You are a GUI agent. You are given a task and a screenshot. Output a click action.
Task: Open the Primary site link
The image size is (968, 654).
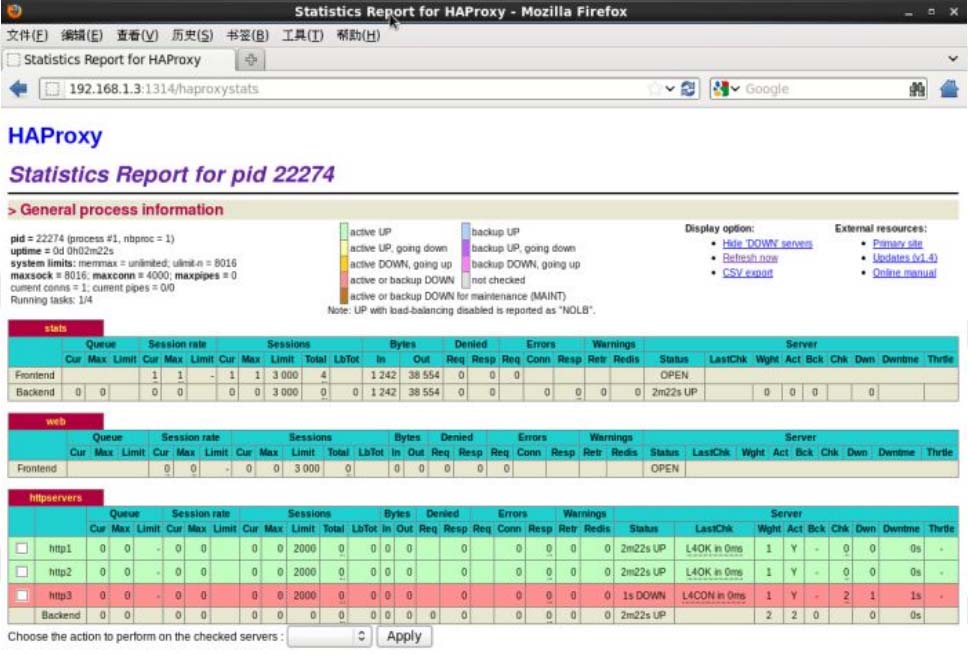(x=898, y=243)
